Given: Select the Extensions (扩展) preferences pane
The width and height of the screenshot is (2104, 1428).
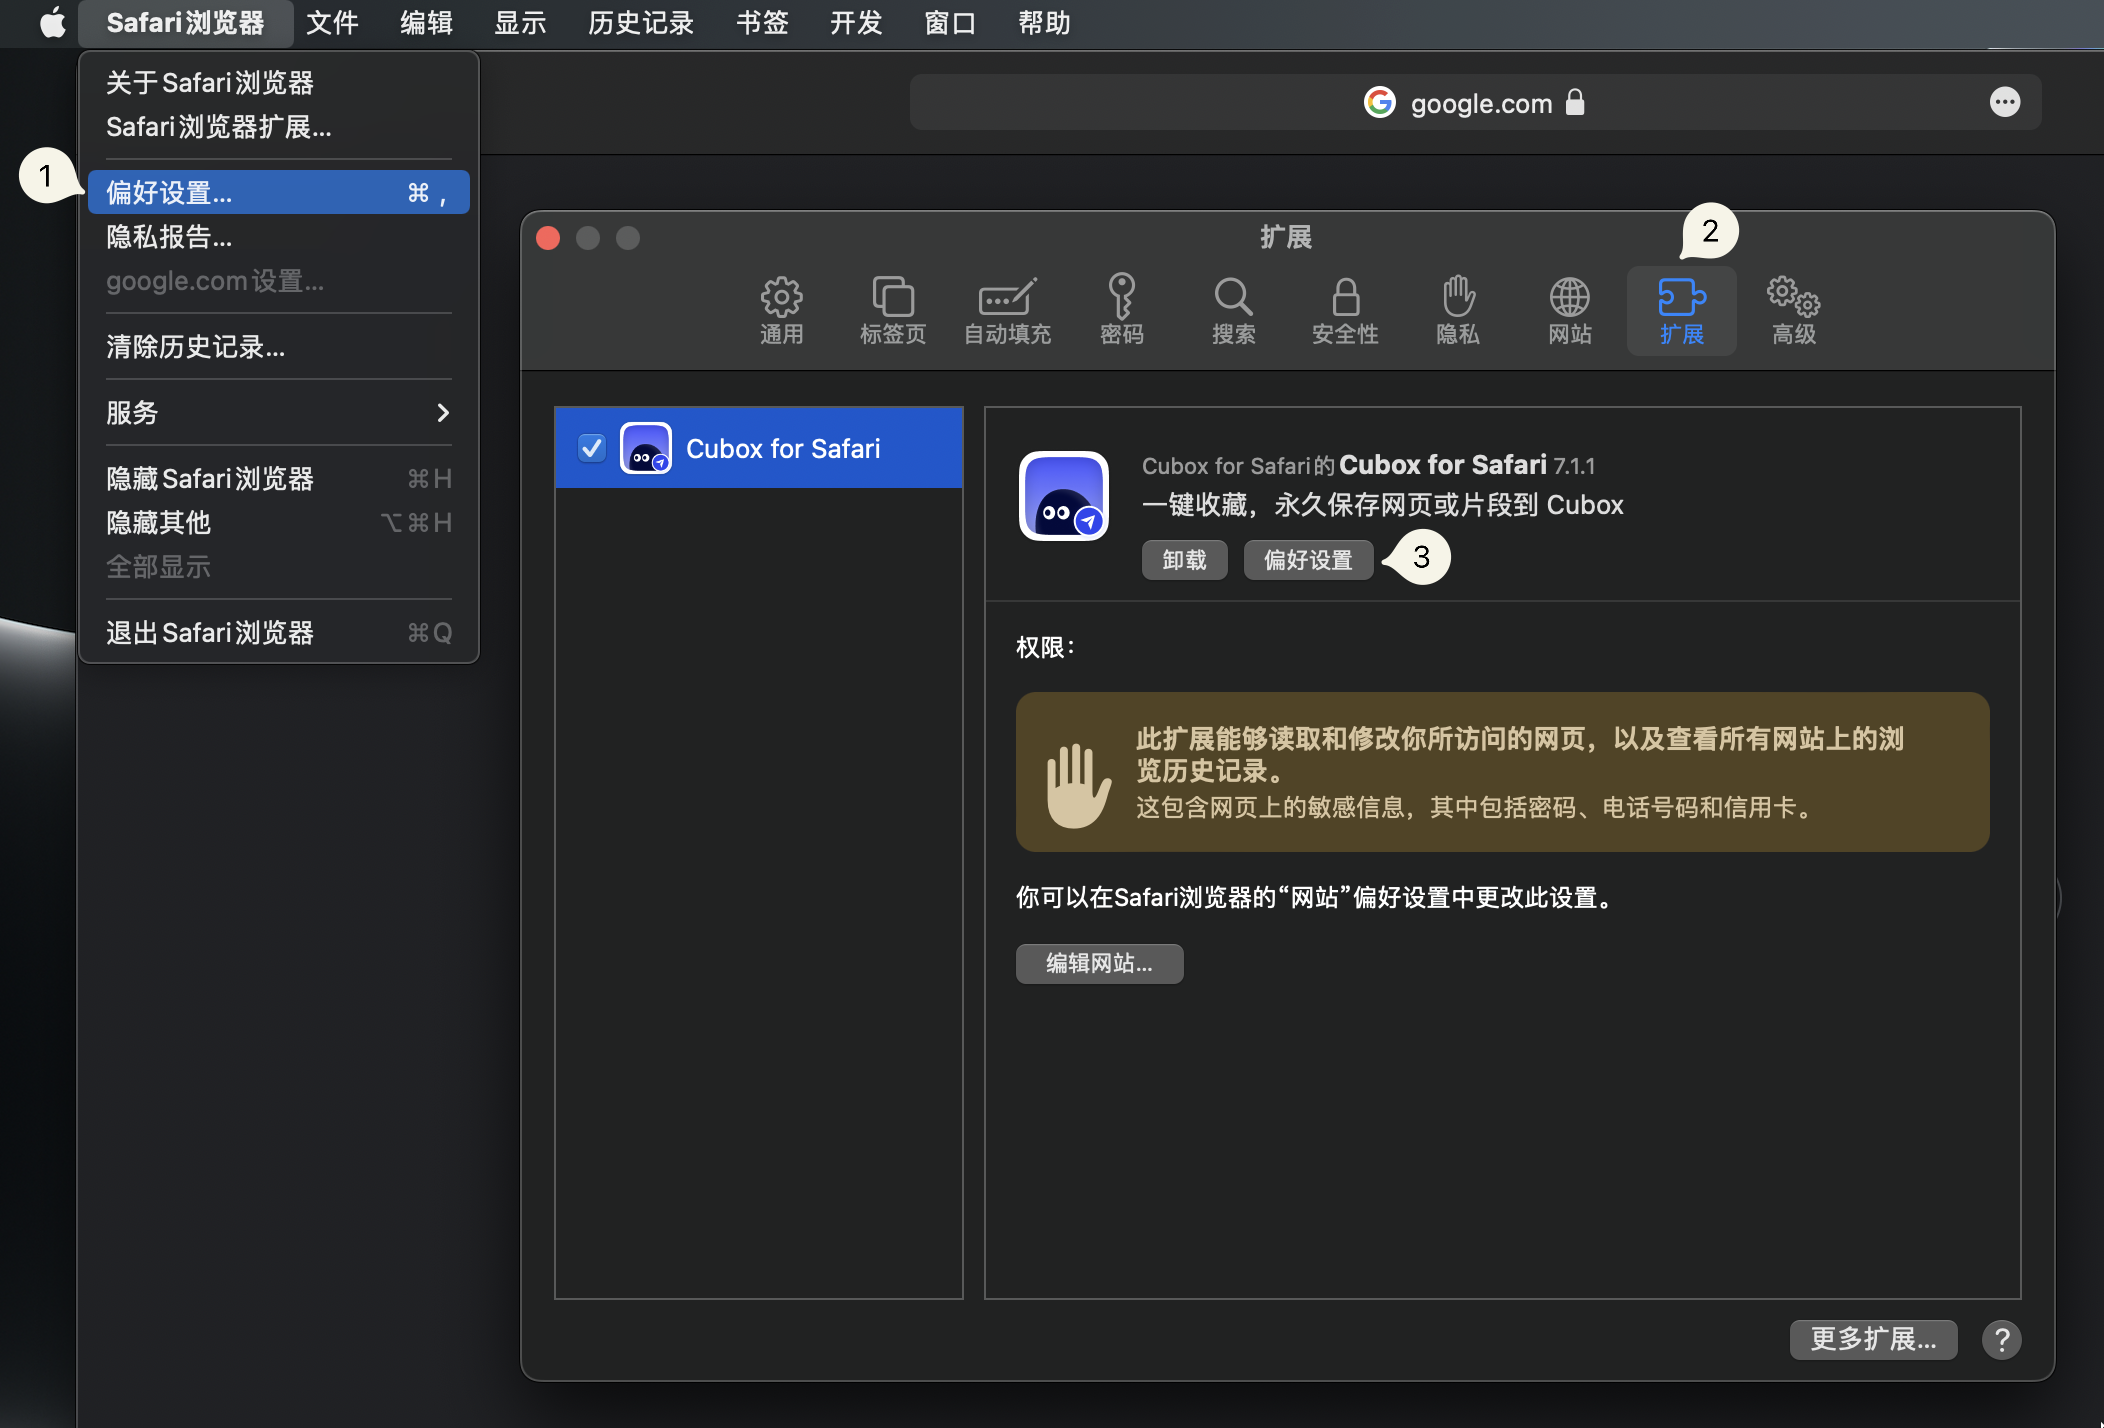Looking at the screenshot, I should 1681,311.
